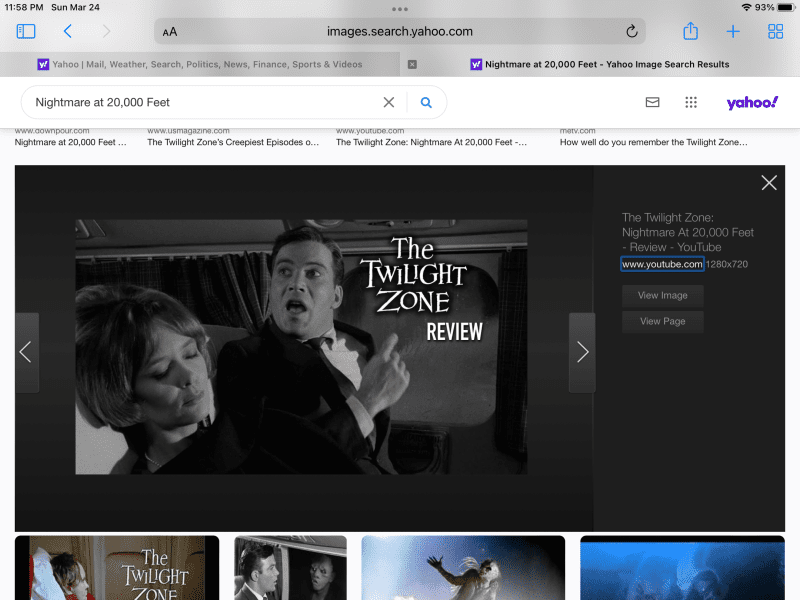Close the image preview panel
The width and height of the screenshot is (800, 600).
coord(769,183)
